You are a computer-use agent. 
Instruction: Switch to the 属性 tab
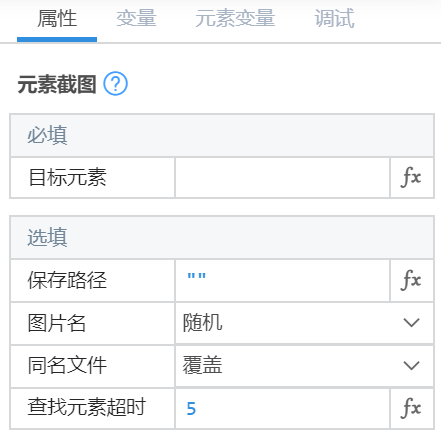click(57, 19)
